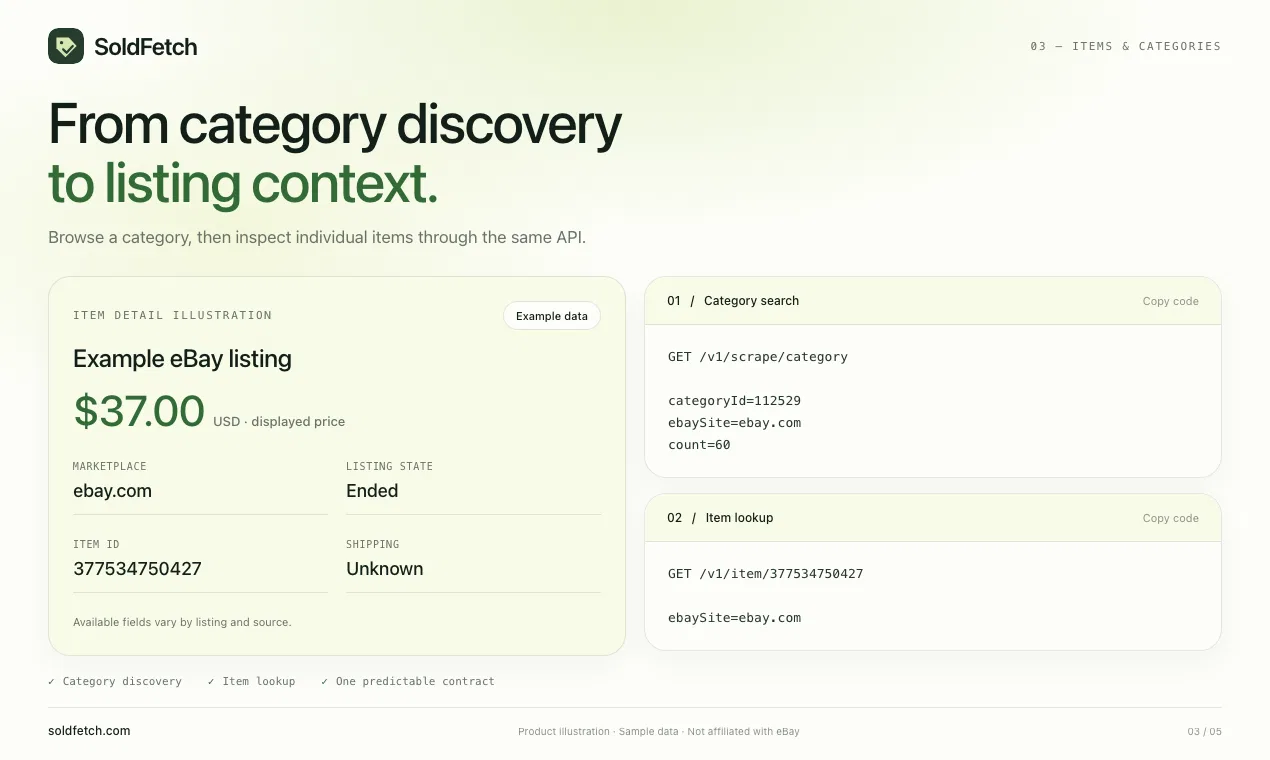Select item ID 377534750427 value
Viewport: 1270px width, 760px height.
point(138,569)
